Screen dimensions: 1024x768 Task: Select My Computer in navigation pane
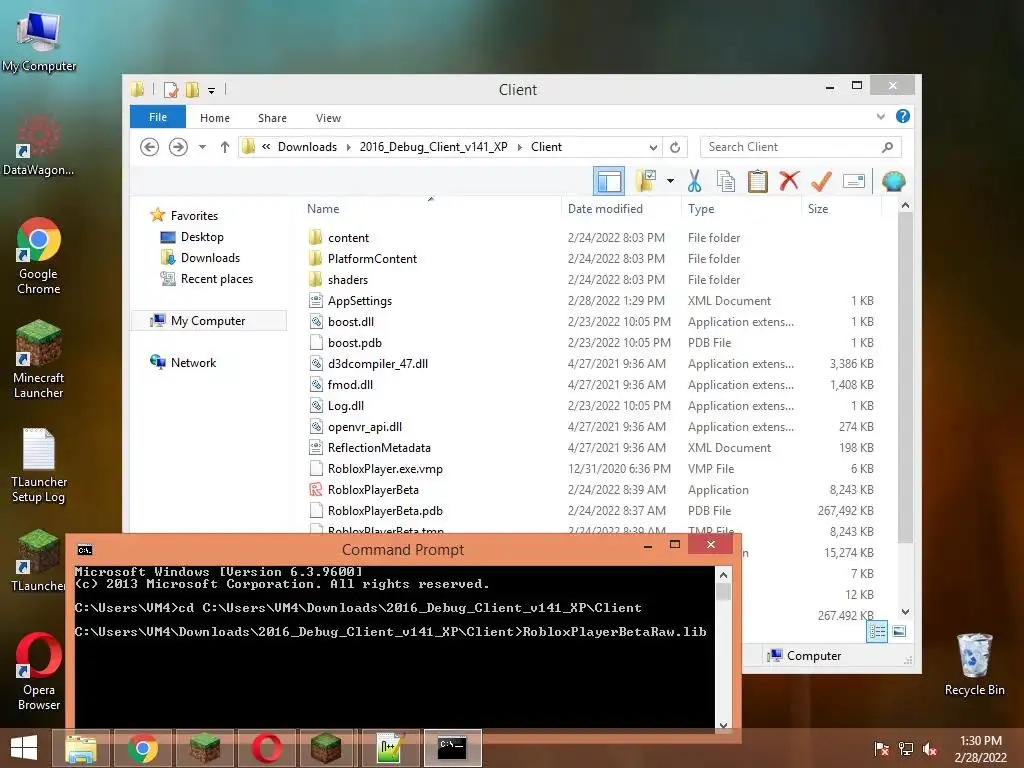(x=208, y=321)
